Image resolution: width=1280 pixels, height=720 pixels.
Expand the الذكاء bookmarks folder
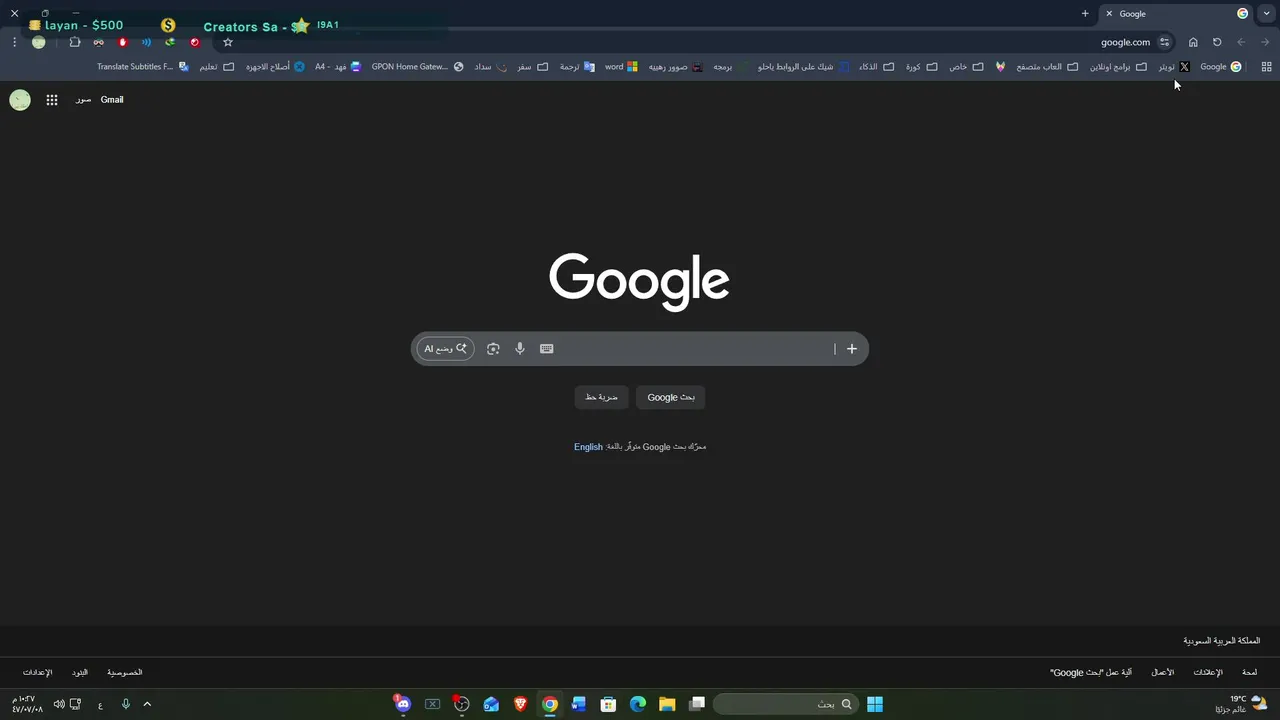click(876, 67)
